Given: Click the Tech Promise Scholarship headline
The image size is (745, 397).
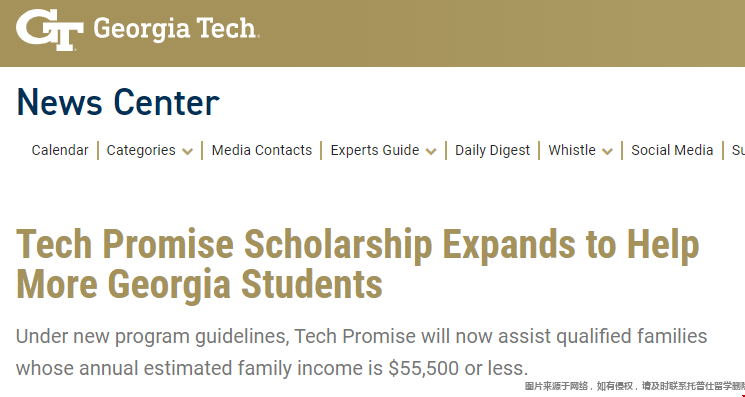Looking at the screenshot, I should coord(357,245).
